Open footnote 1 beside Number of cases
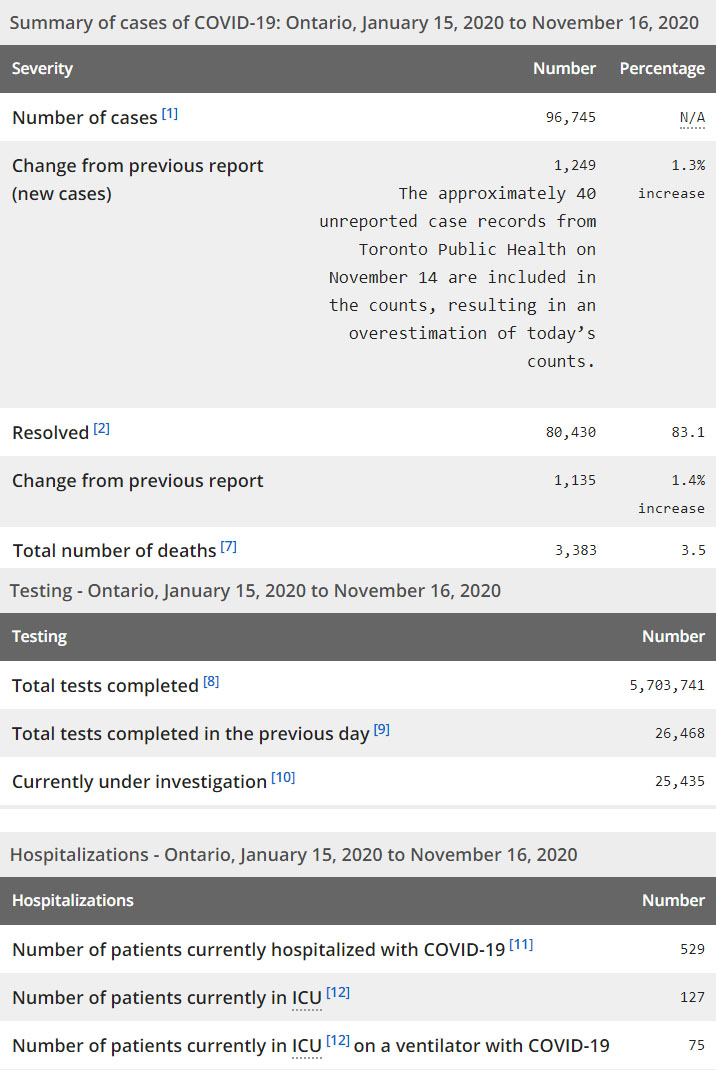The height and width of the screenshot is (1070, 716). click(170, 114)
